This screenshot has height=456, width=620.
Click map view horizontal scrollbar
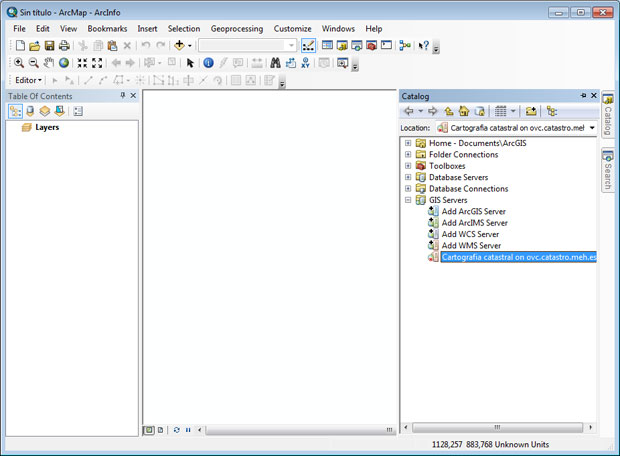point(299,430)
